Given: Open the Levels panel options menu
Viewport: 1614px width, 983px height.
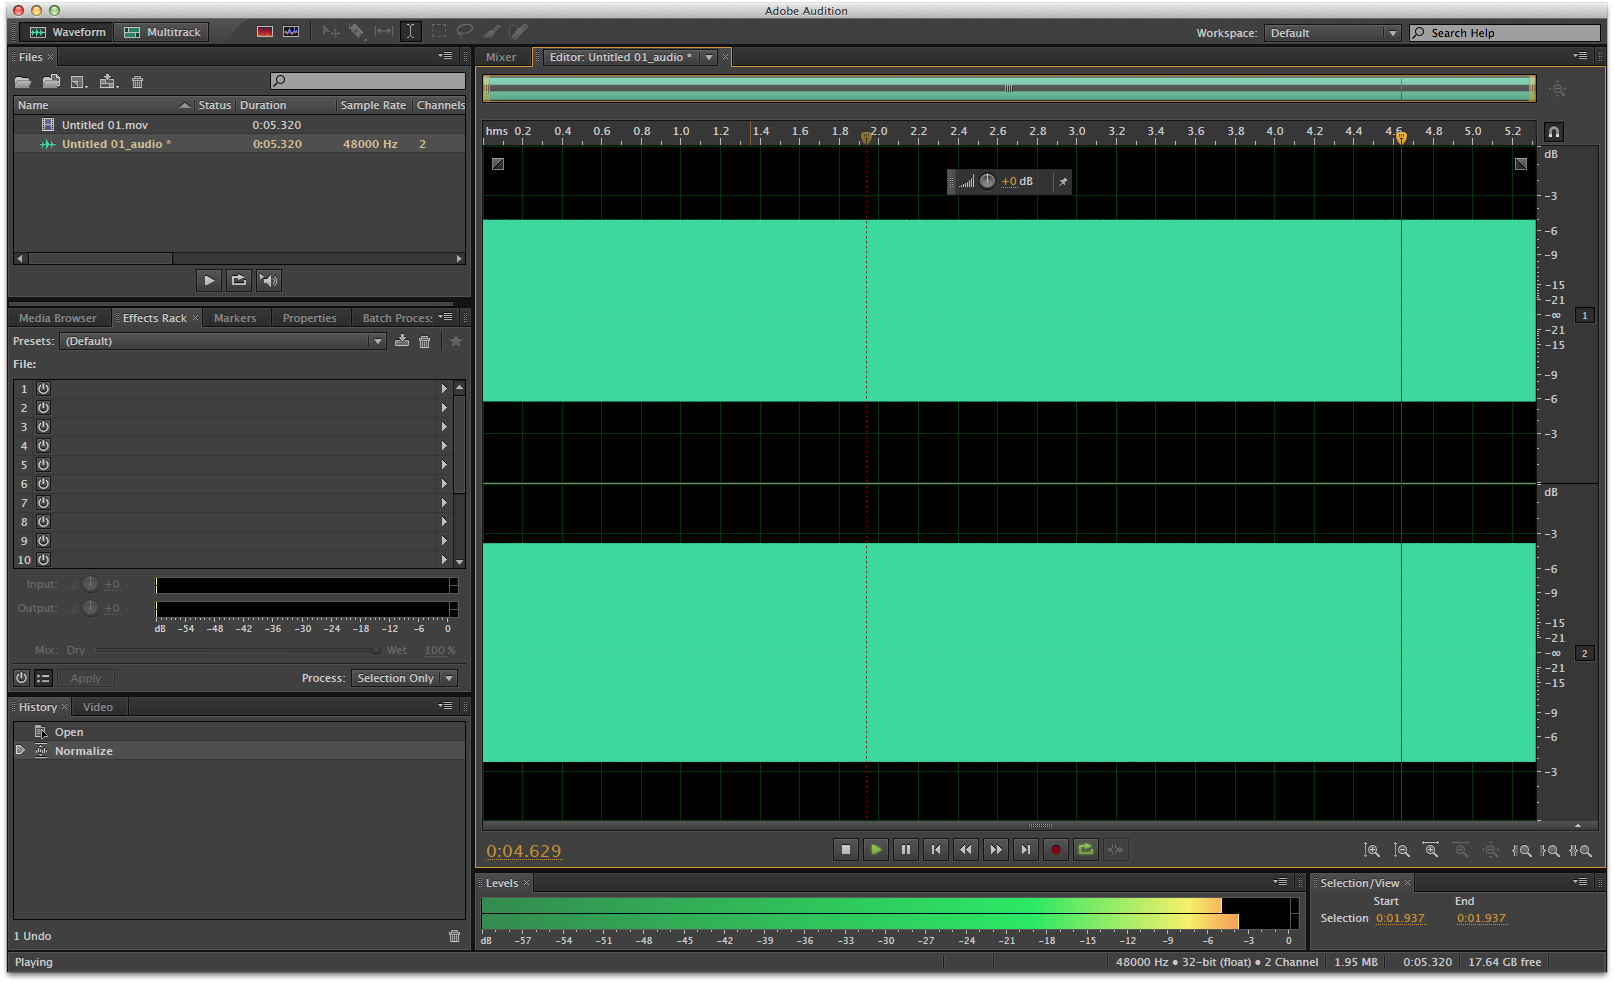Looking at the screenshot, I should [x=1281, y=882].
